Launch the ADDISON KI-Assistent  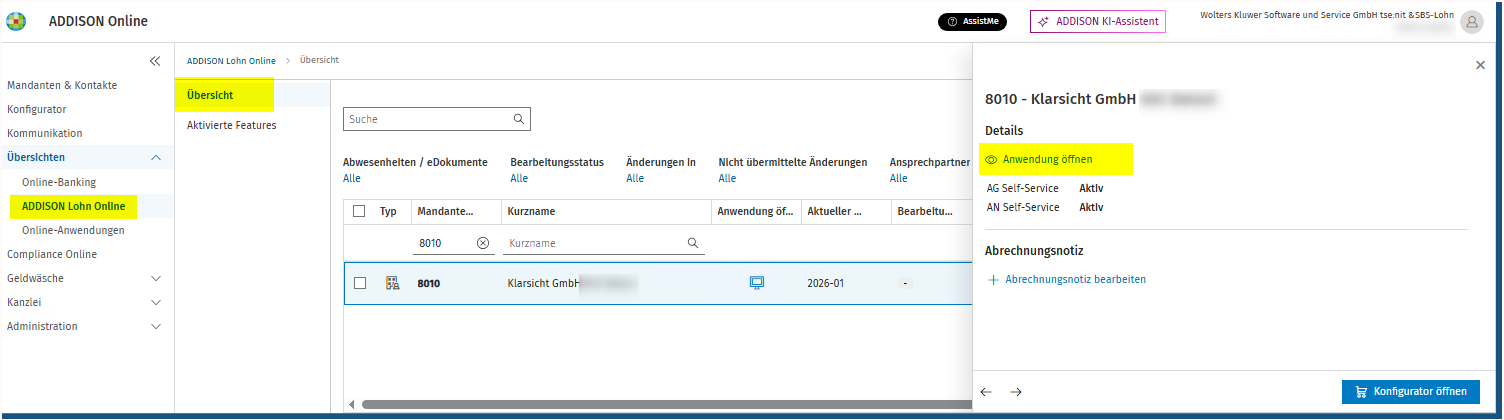coord(1098,21)
